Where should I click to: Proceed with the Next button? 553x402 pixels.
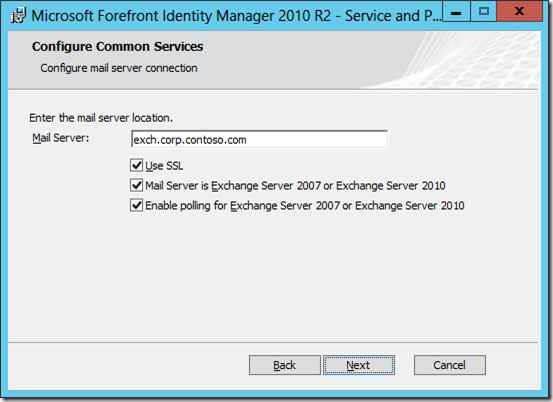click(x=359, y=365)
